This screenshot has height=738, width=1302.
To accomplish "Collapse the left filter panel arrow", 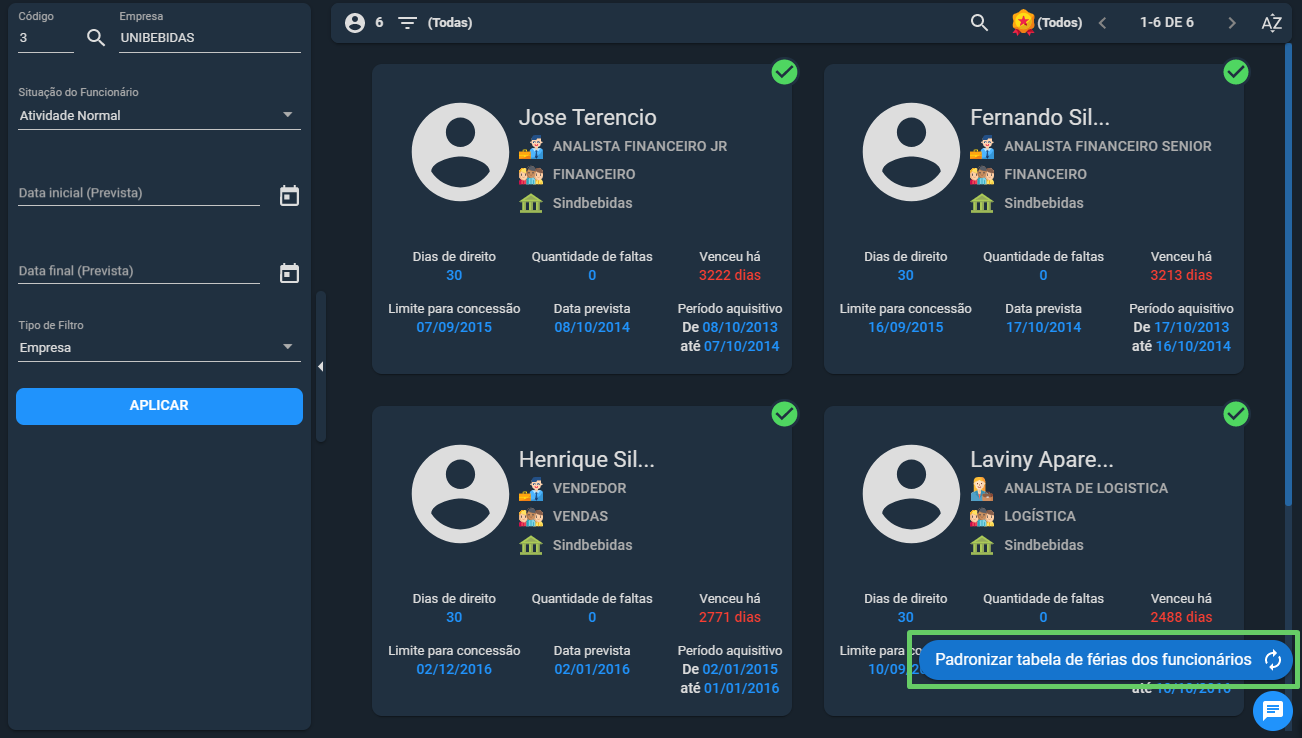I will [x=320, y=367].
